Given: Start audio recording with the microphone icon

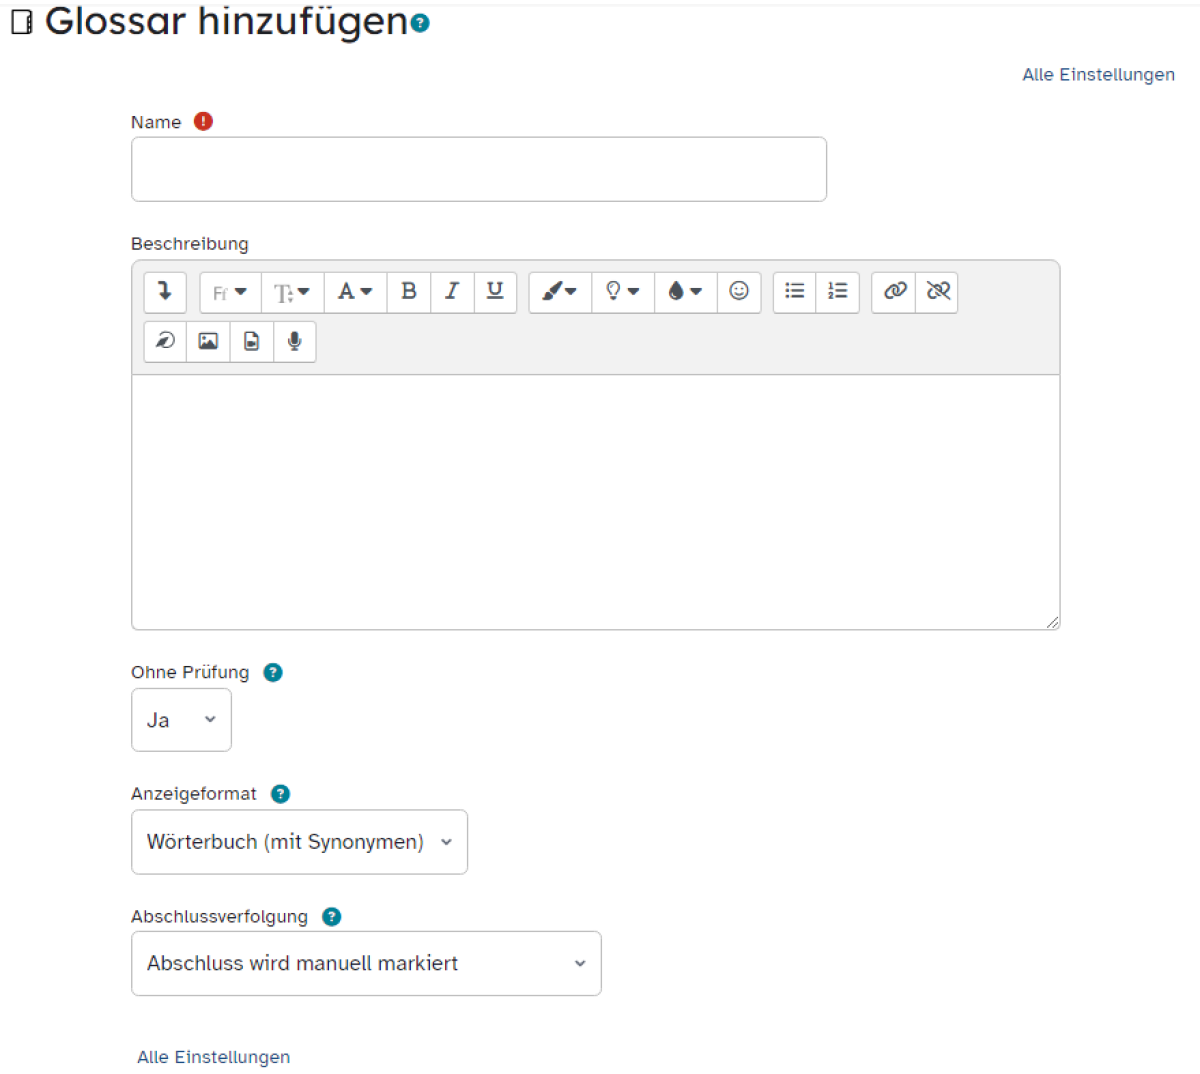Looking at the screenshot, I should coord(294,341).
